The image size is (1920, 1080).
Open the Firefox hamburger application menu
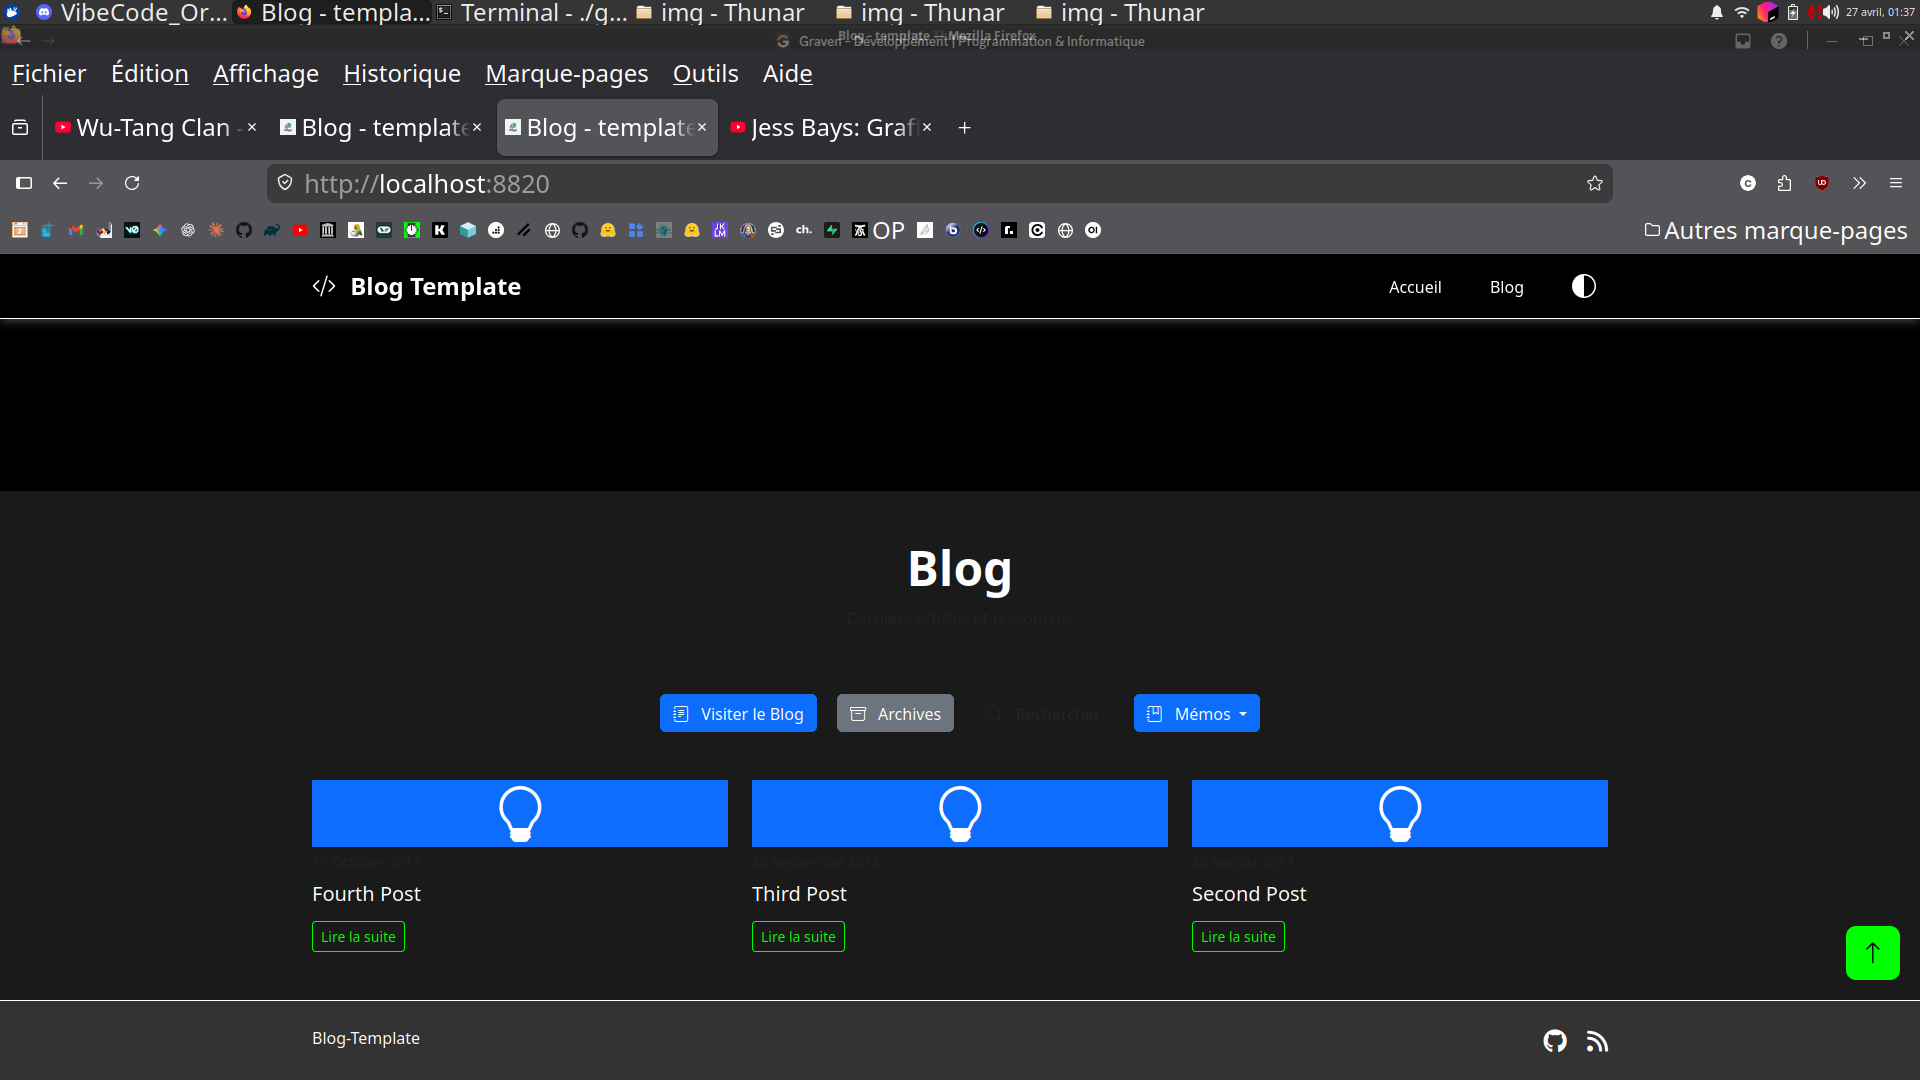click(1895, 183)
